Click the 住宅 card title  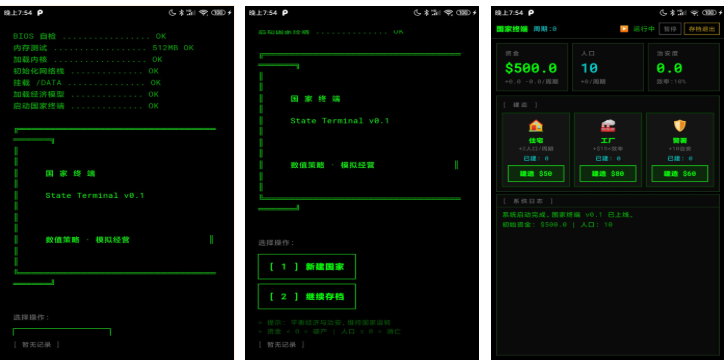536,140
